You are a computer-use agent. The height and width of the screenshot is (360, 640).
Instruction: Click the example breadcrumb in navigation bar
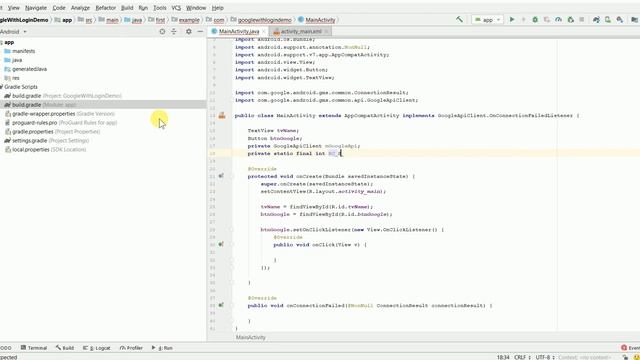pyautogui.click(x=186, y=20)
